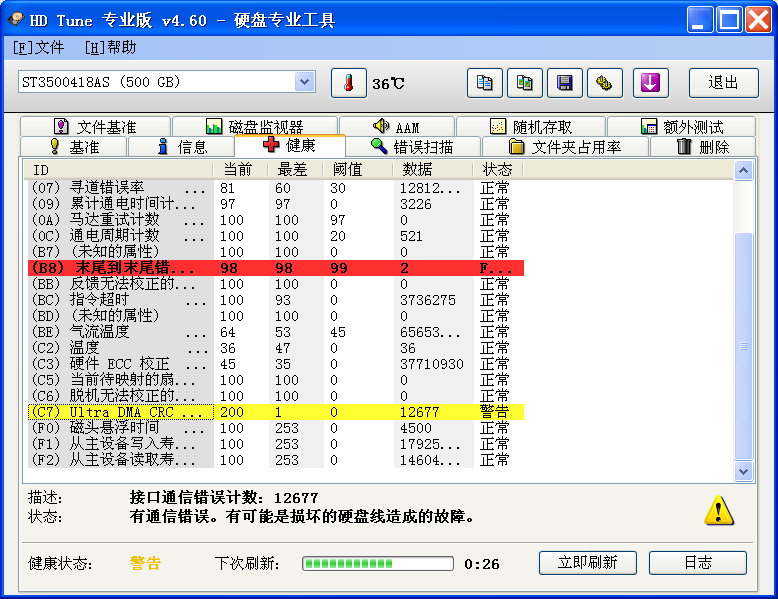The image size is (778, 599).
Task: Select the (09) 累计通电时间计 row
Action: [x=276, y=204]
